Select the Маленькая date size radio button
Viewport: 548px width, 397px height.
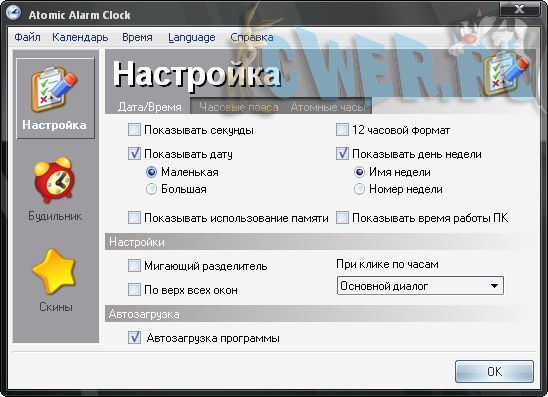tap(151, 172)
